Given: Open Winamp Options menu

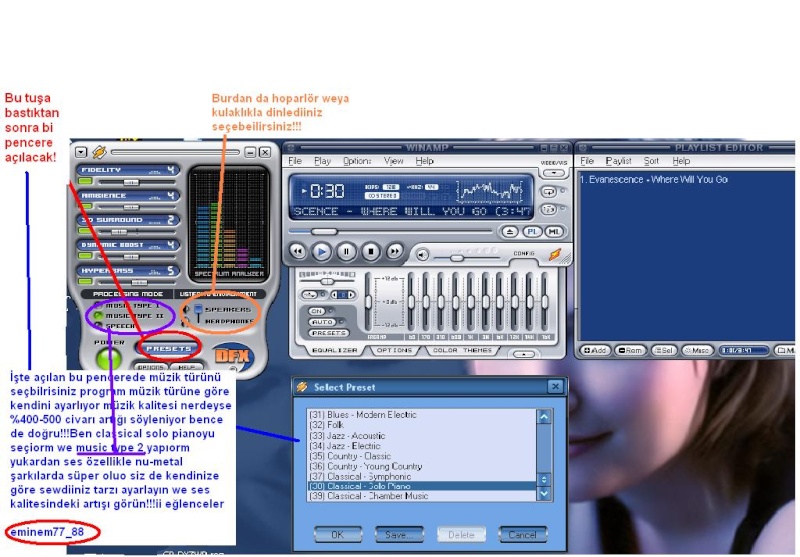Looking at the screenshot, I should [357, 161].
